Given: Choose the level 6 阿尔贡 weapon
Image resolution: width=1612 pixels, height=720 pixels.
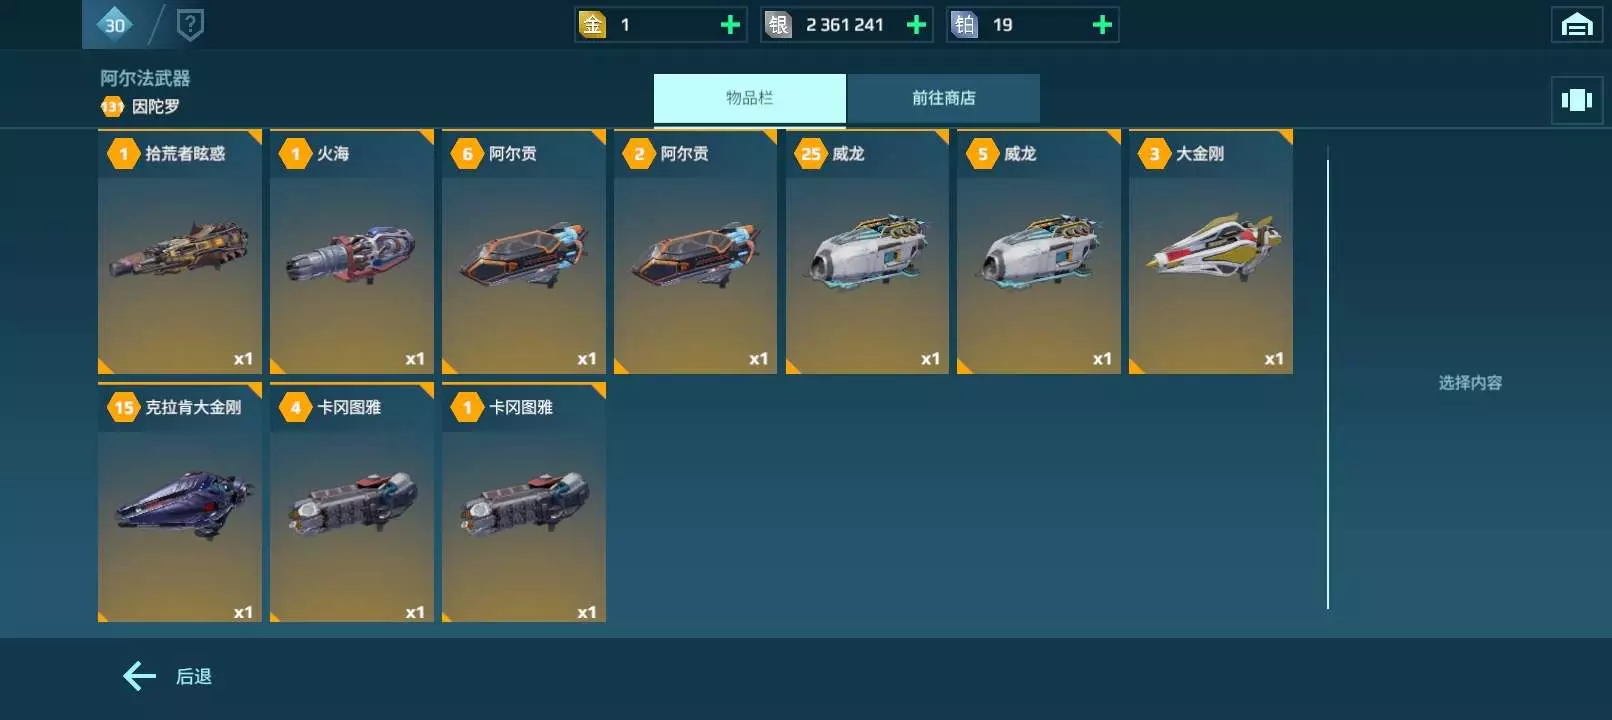Looking at the screenshot, I should 524,251.
